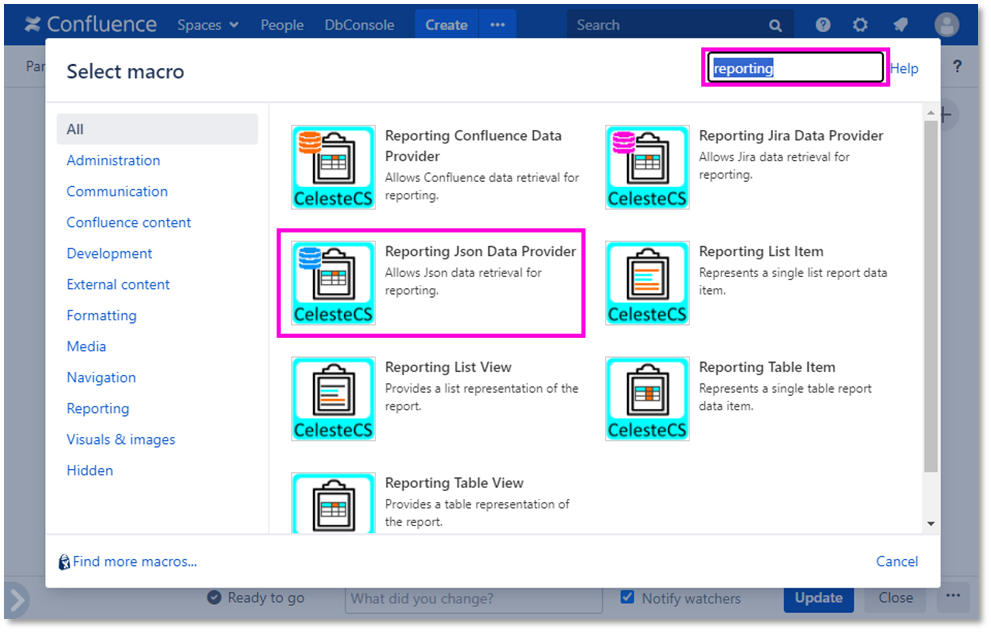The height and width of the screenshot is (632, 991).
Task: Select 'Reporting Table Item' title
Action: click(767, 367)
